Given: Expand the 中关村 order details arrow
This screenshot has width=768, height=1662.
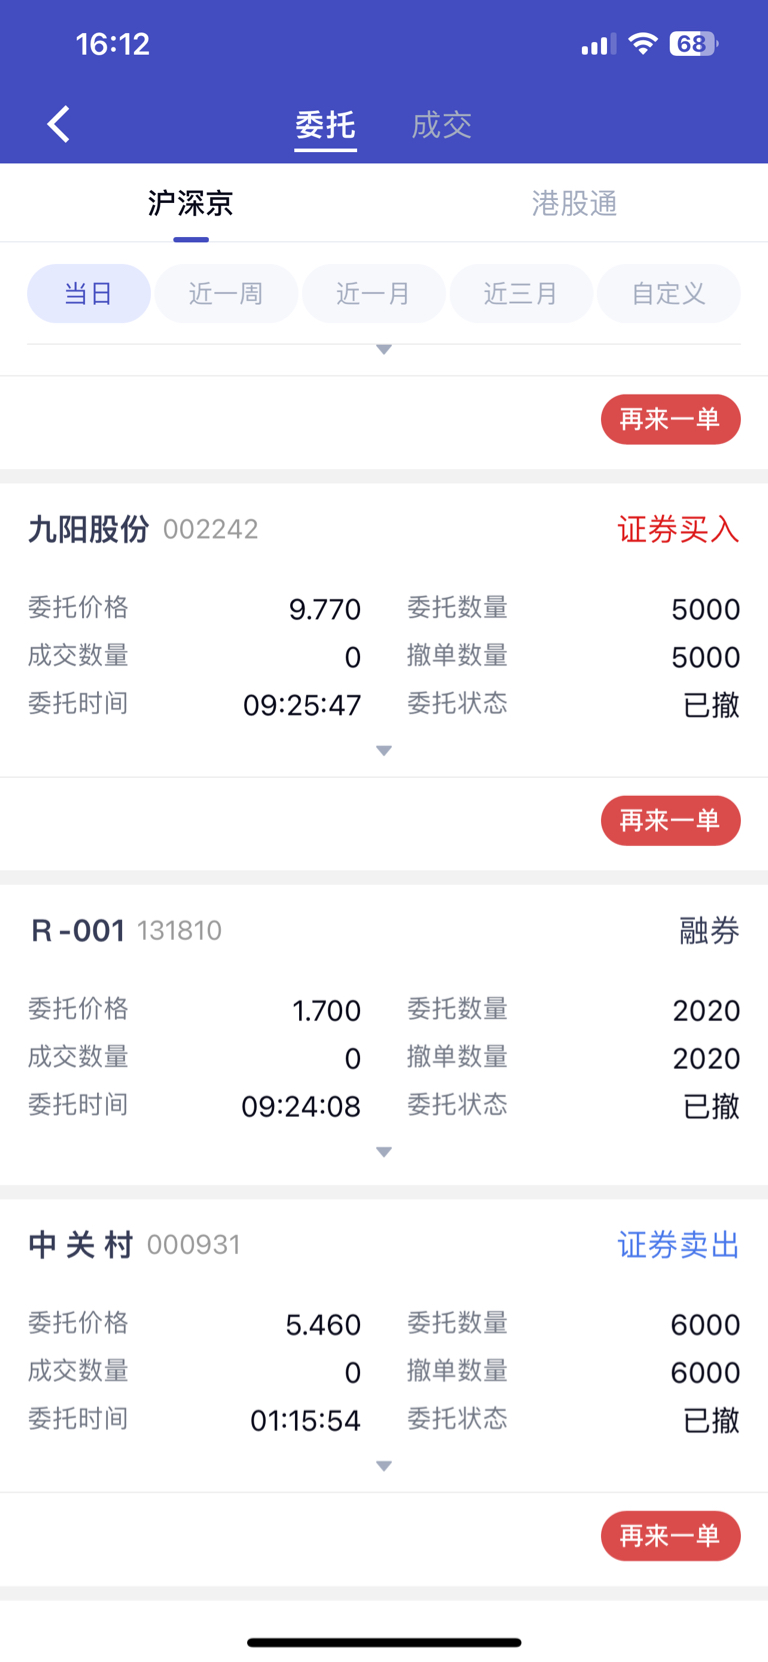Looking at the screenshot, I should 384,1466.
